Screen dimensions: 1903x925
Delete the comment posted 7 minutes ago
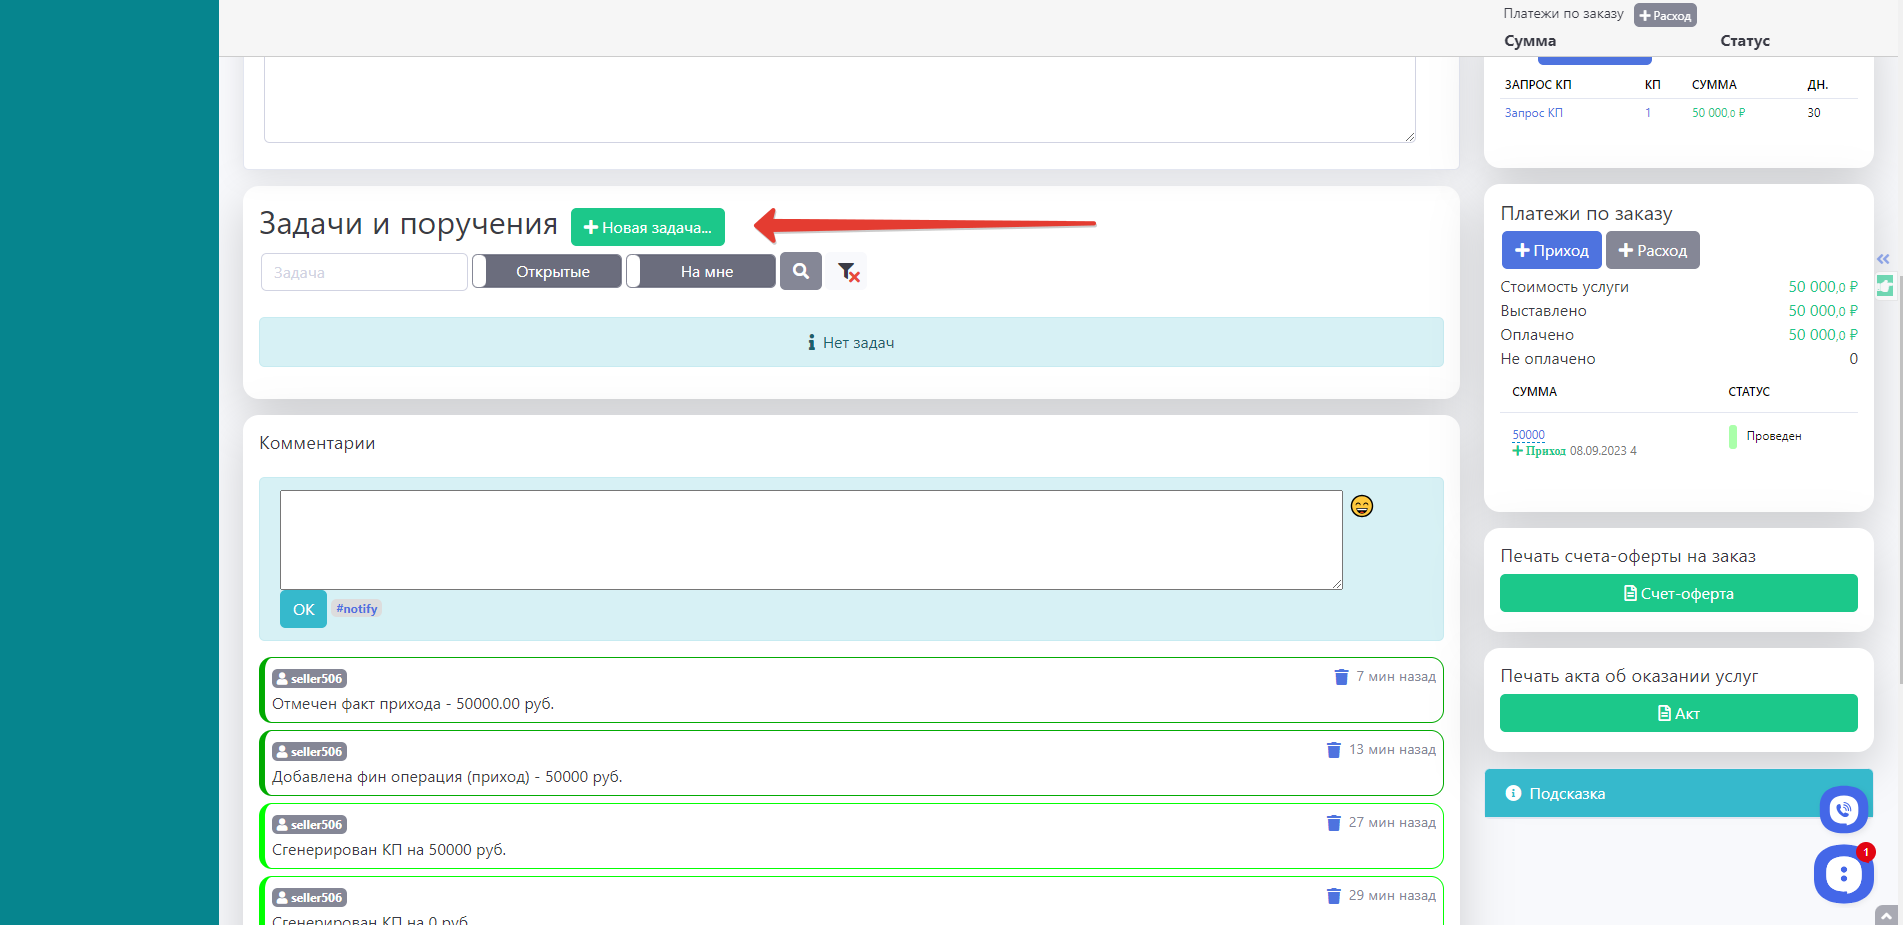1341,677
